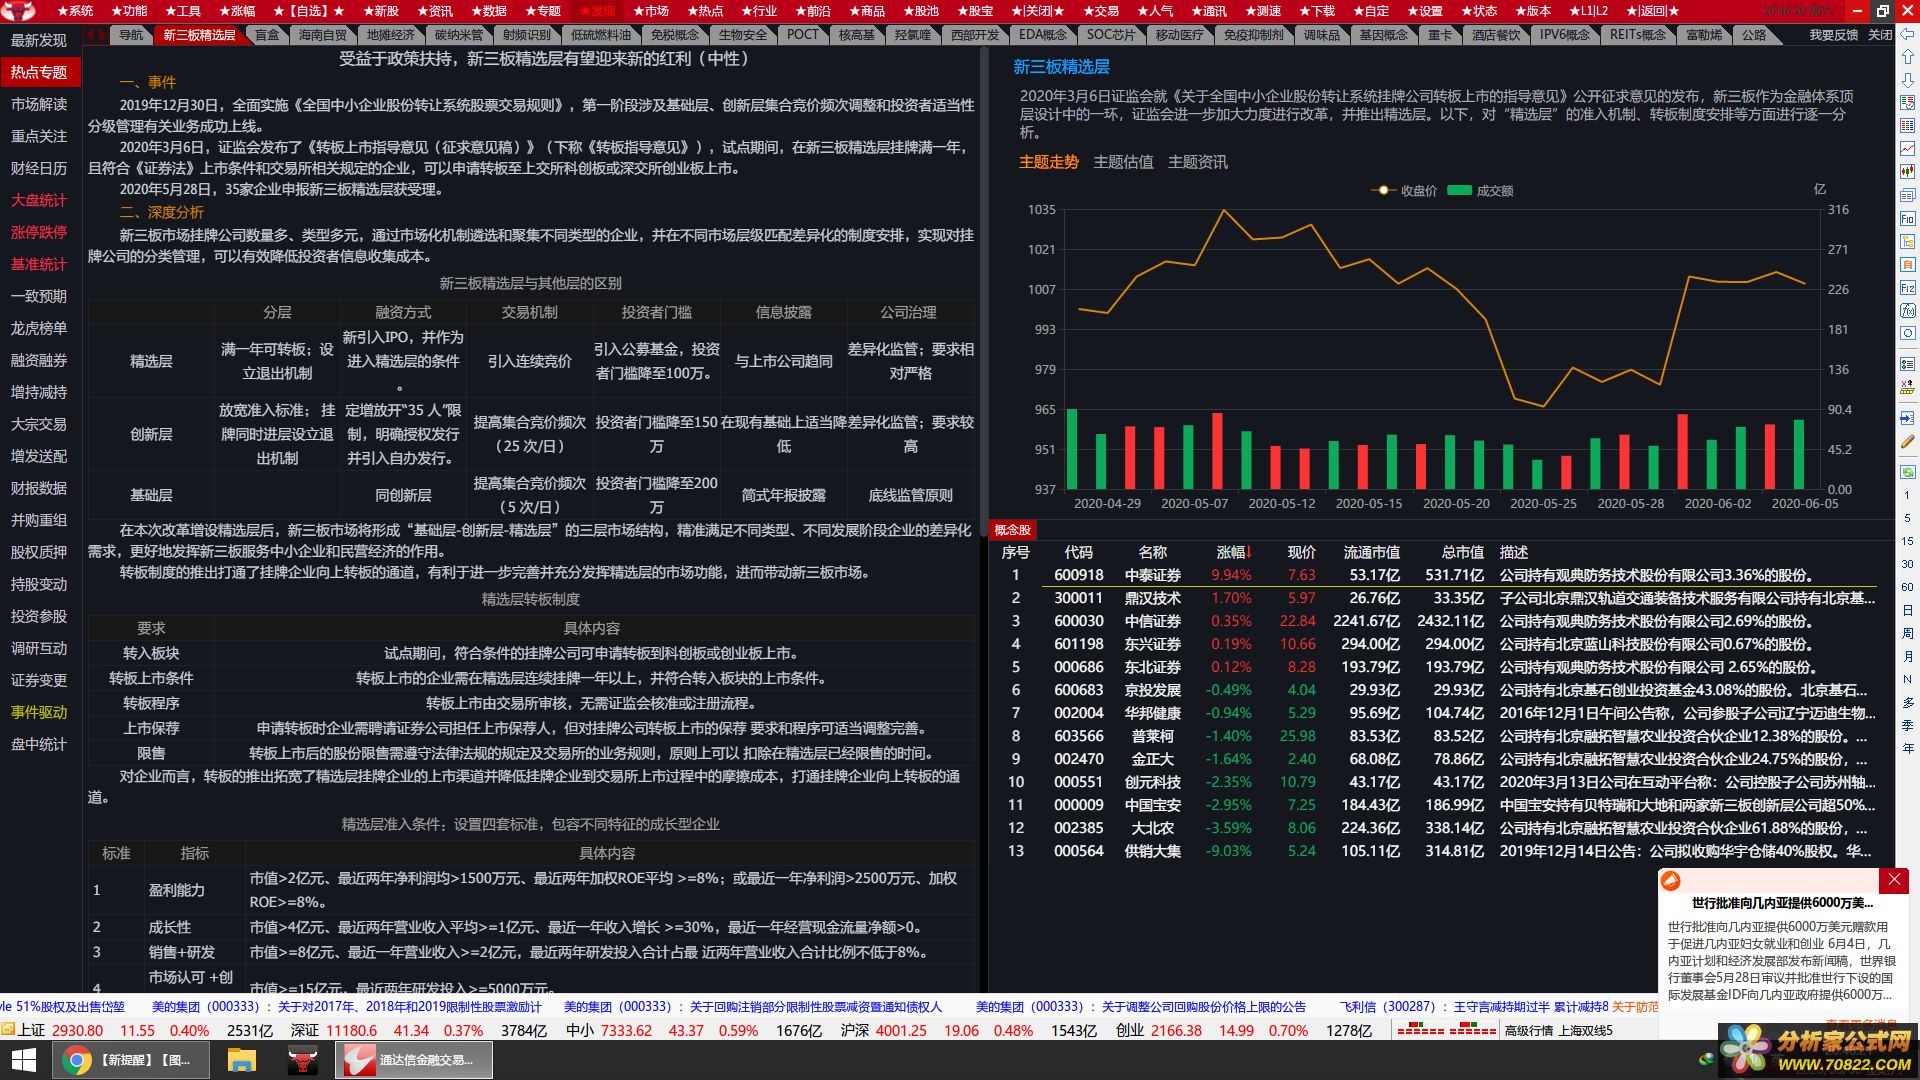The width and height of the screenshot is (1920, 1080).
Task: Click the 我要反馈 feedback link
Action: [1834, 35]
